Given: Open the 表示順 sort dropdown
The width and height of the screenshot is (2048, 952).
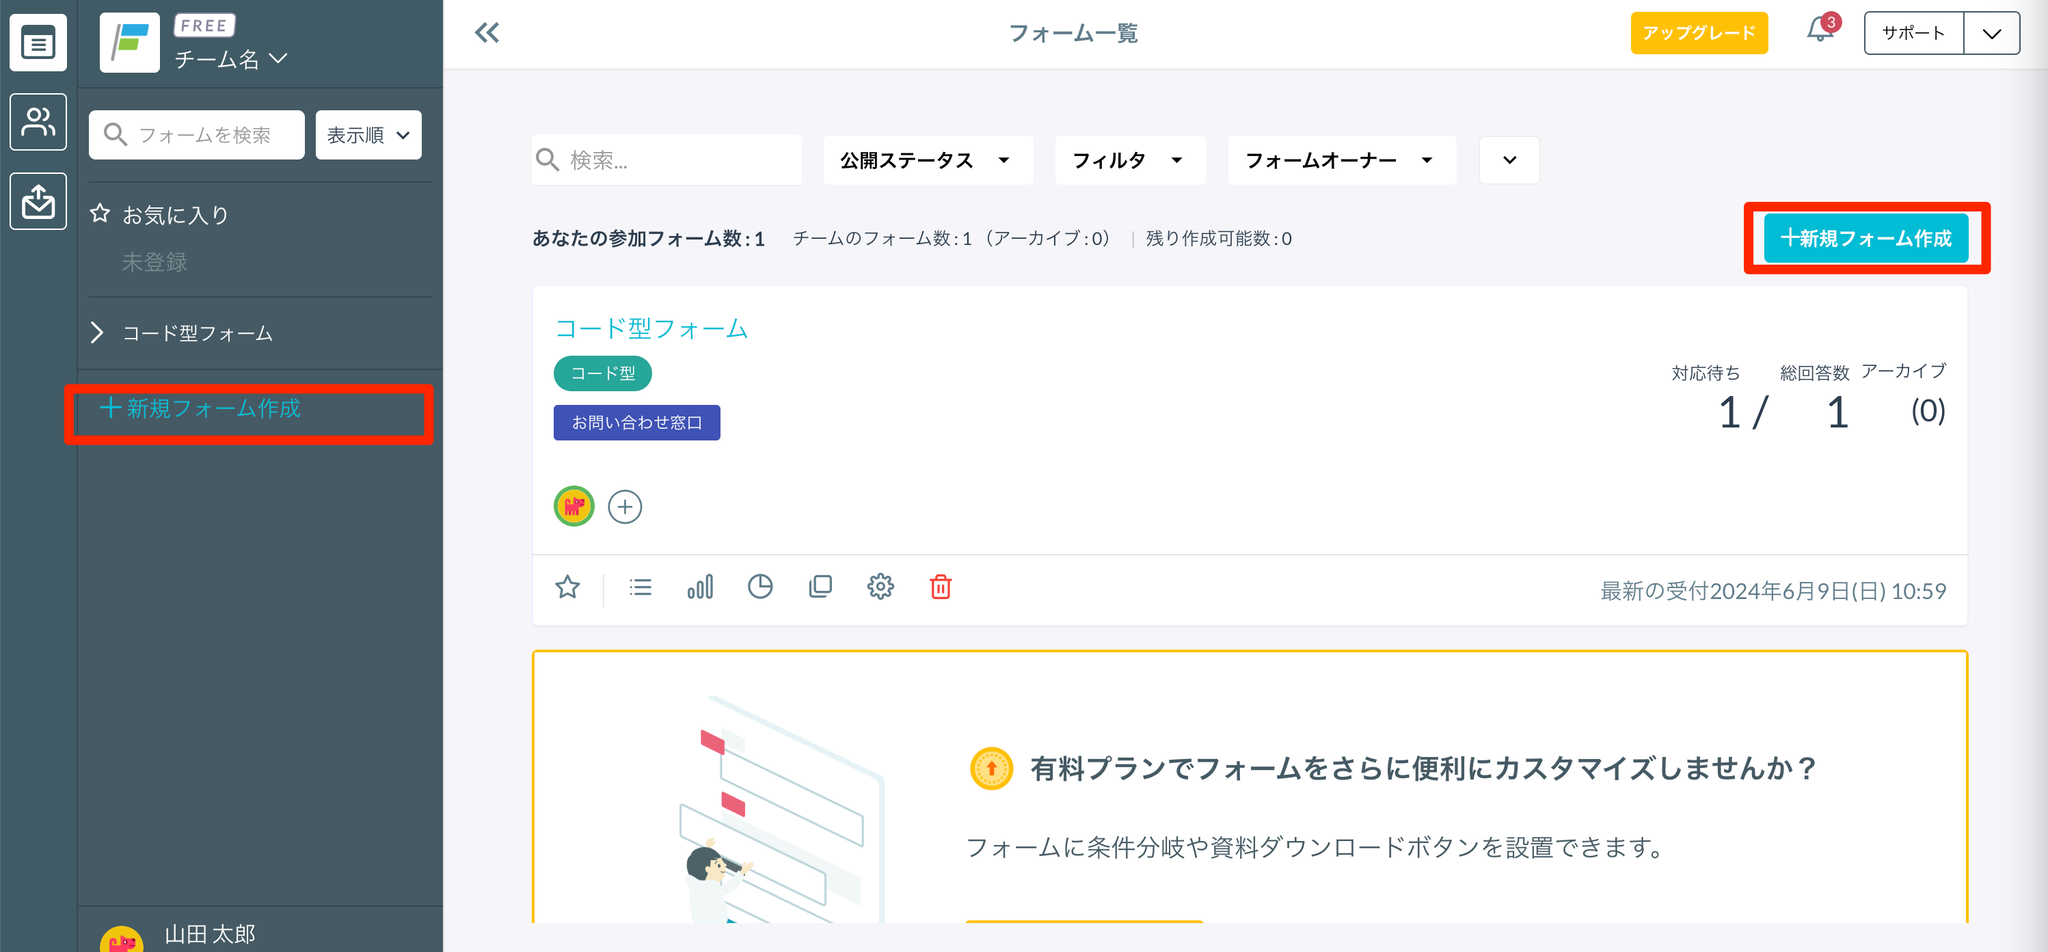Looking at the screenshot, I should click(368, 135).
